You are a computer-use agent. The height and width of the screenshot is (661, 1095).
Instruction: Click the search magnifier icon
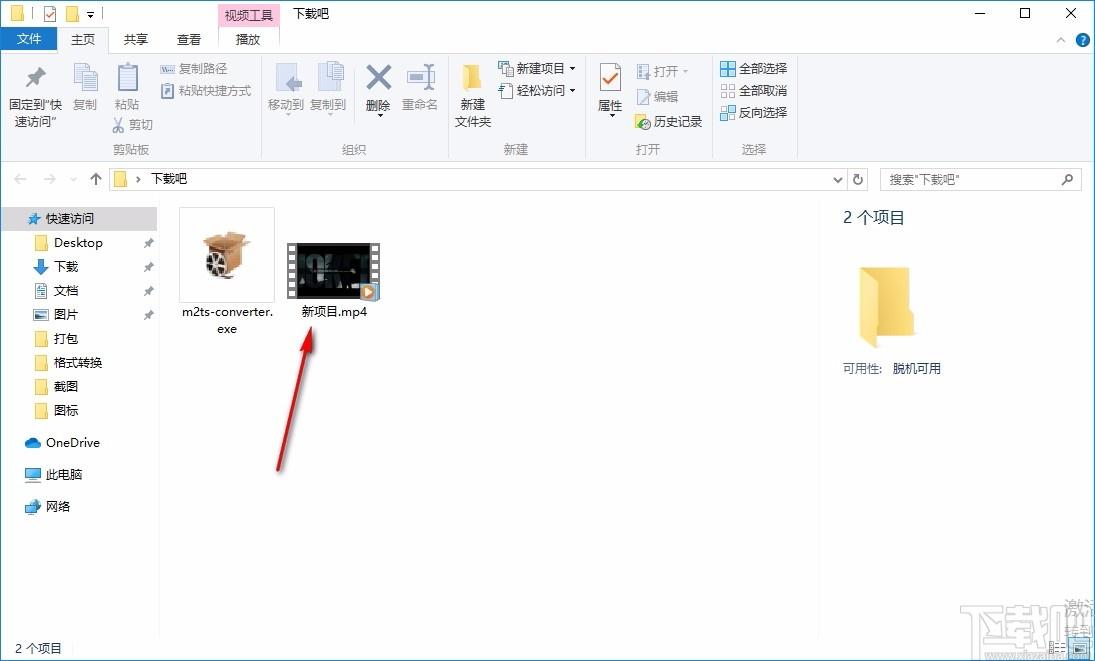[x=1067, y=179]
